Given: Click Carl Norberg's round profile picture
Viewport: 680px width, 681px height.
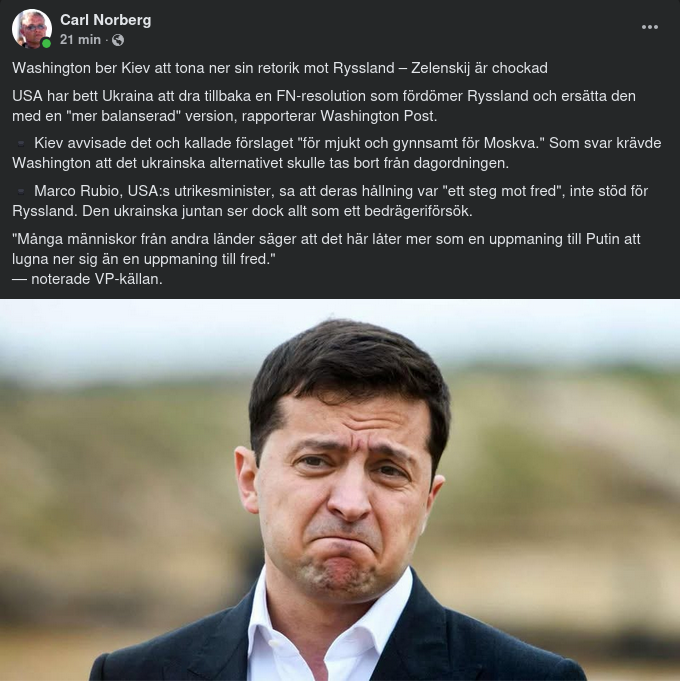Looking at the screenshot, I should click(x=32, y=29).
